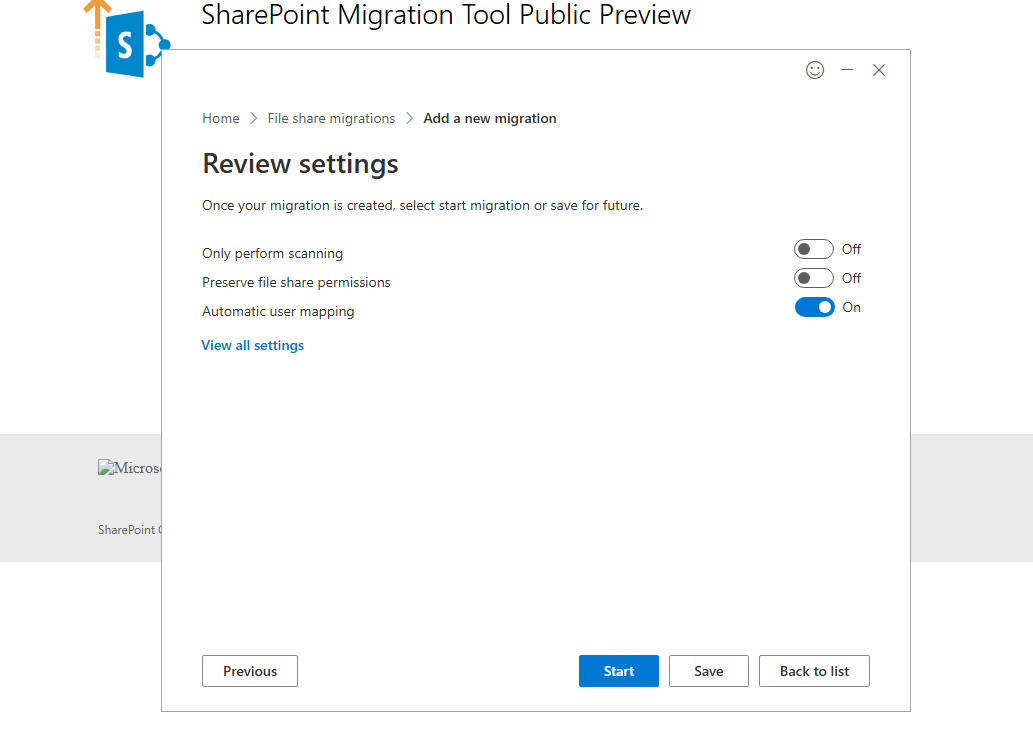Go back with the Previous button
The height and width of the screenshot is (747, 1033).
click(x=250, y=671)
